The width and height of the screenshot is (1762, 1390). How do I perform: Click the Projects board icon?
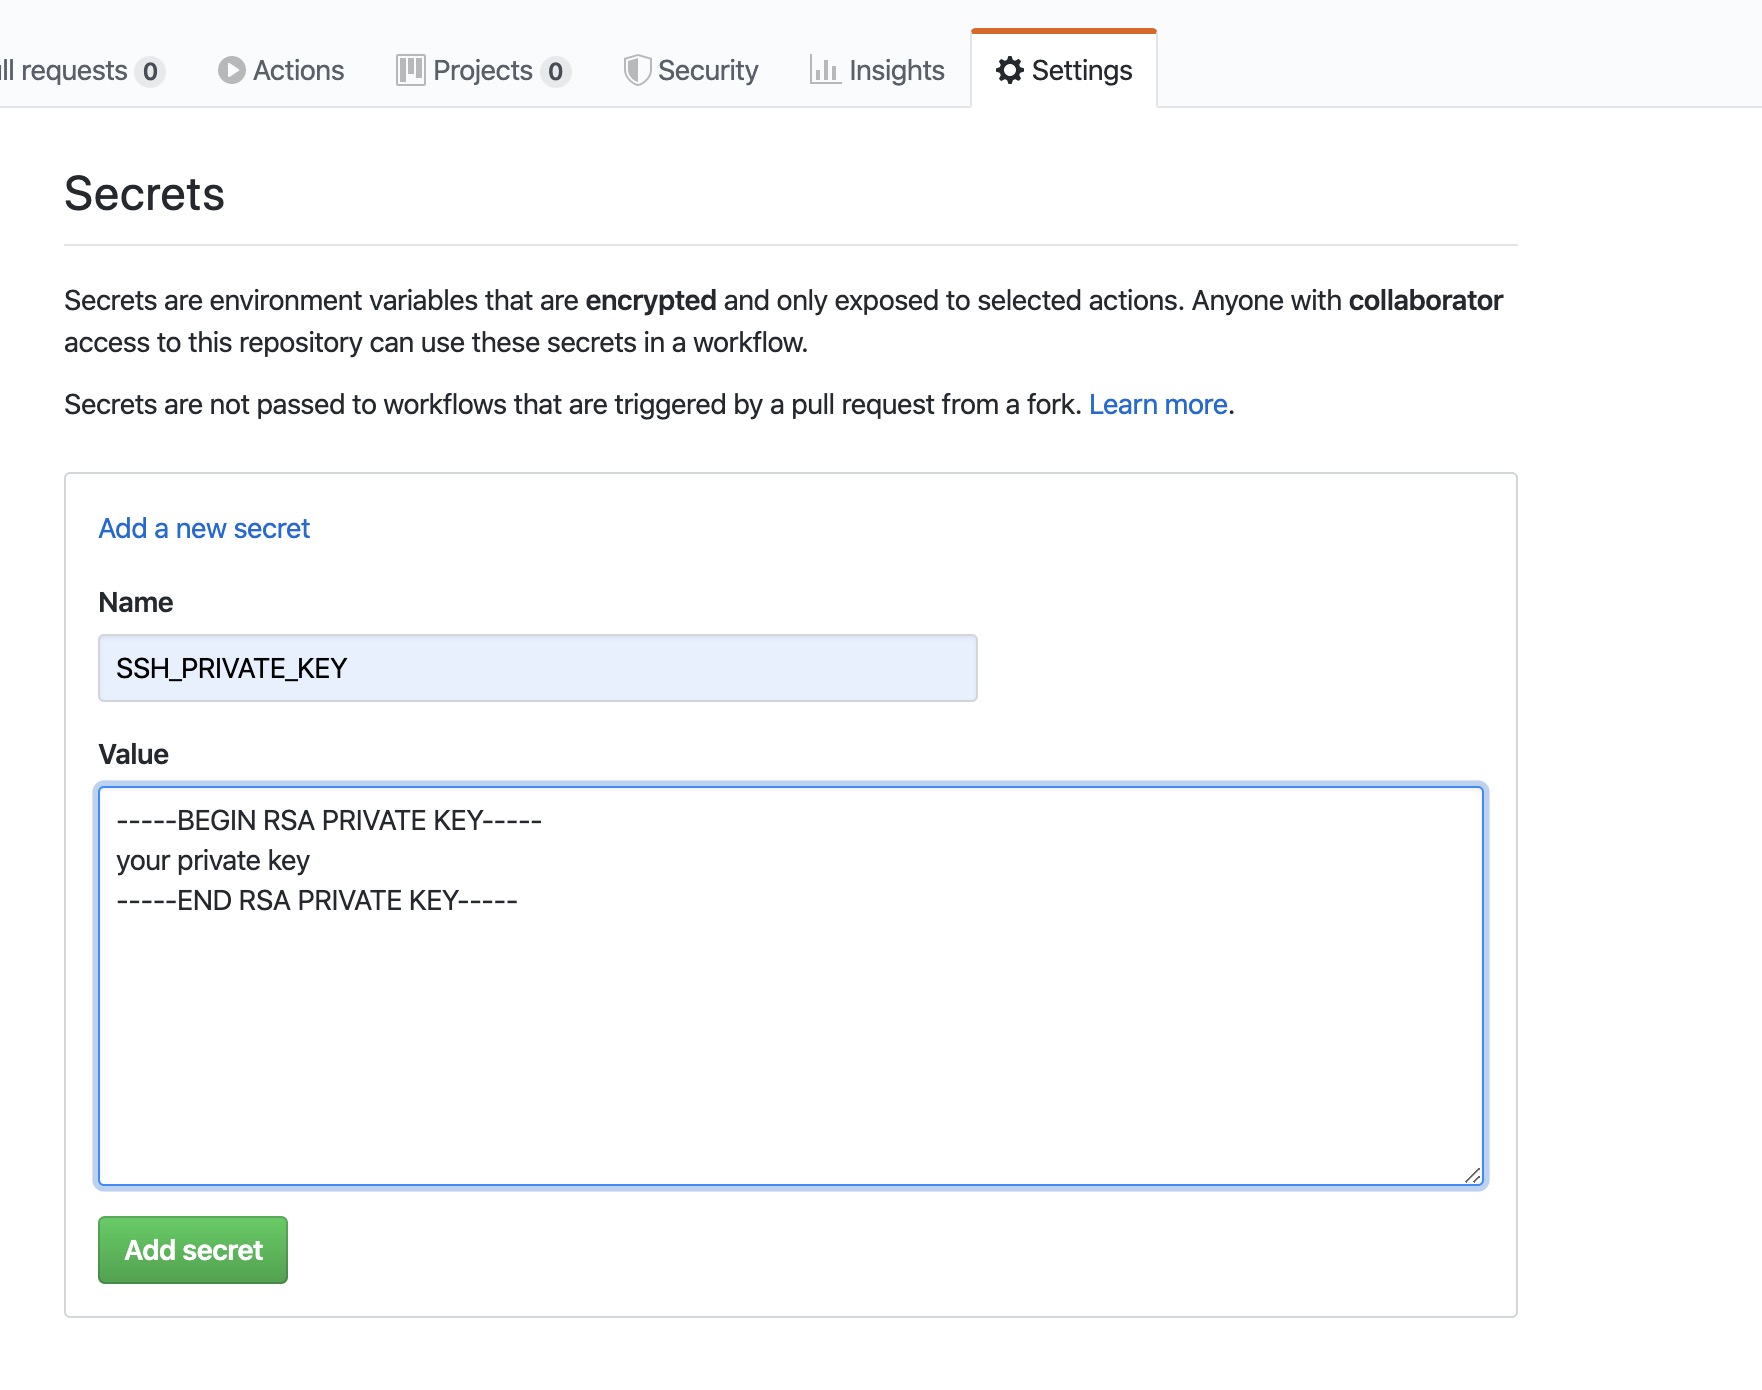410,70
